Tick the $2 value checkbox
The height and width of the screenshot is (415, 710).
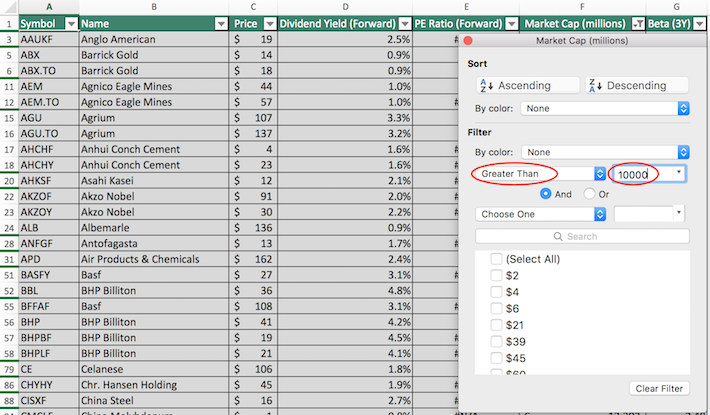point(496,276)
